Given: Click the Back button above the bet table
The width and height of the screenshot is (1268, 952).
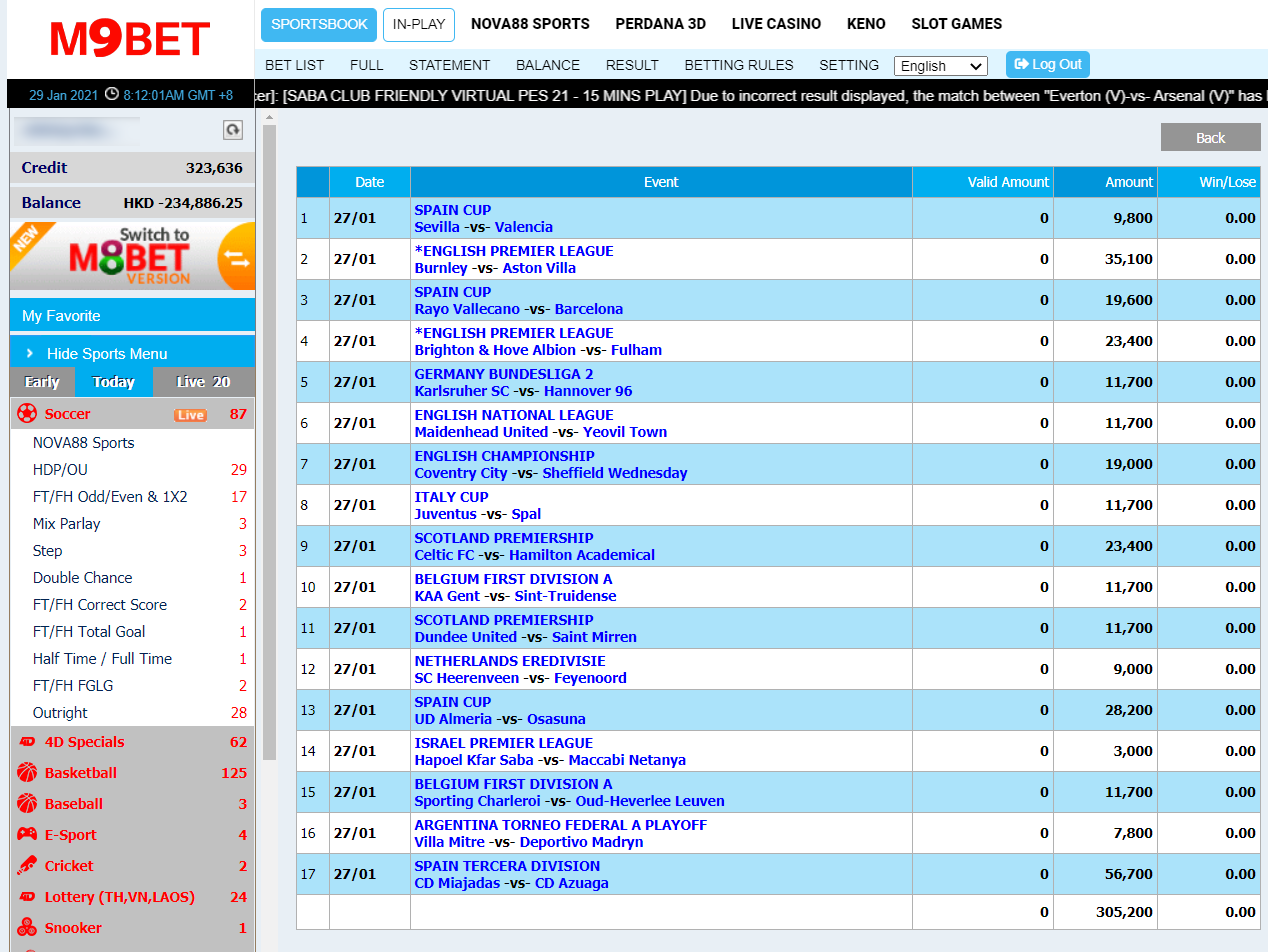Looking at the screenshot, I should [1210, 137].
